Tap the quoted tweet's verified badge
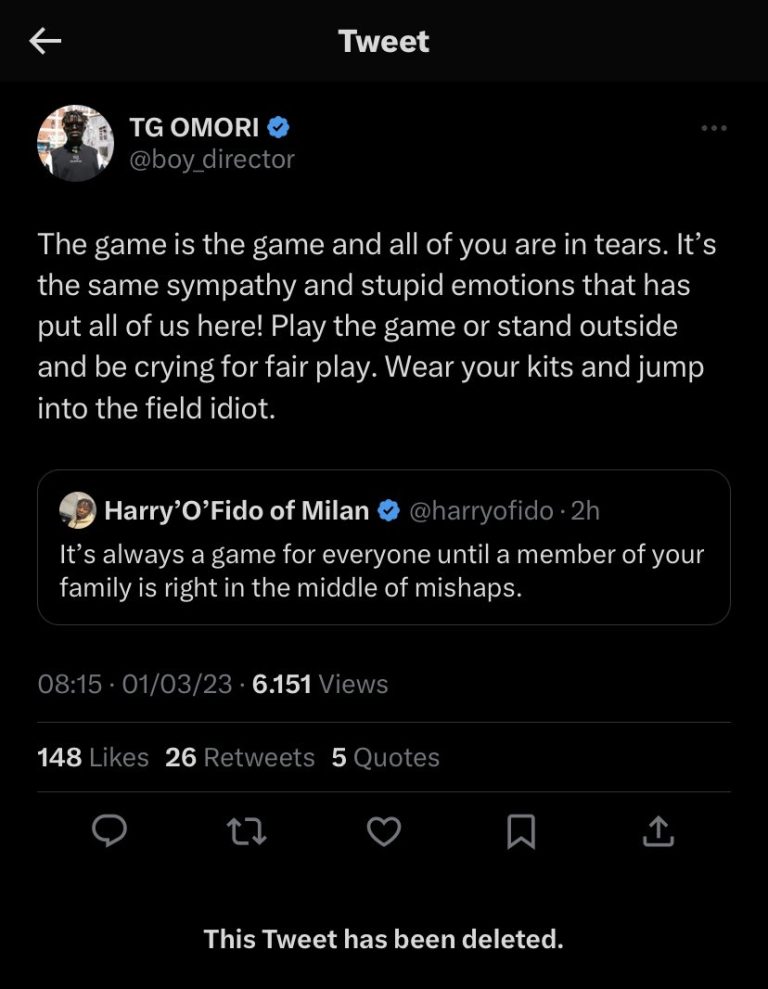 (x=387, y=511)
